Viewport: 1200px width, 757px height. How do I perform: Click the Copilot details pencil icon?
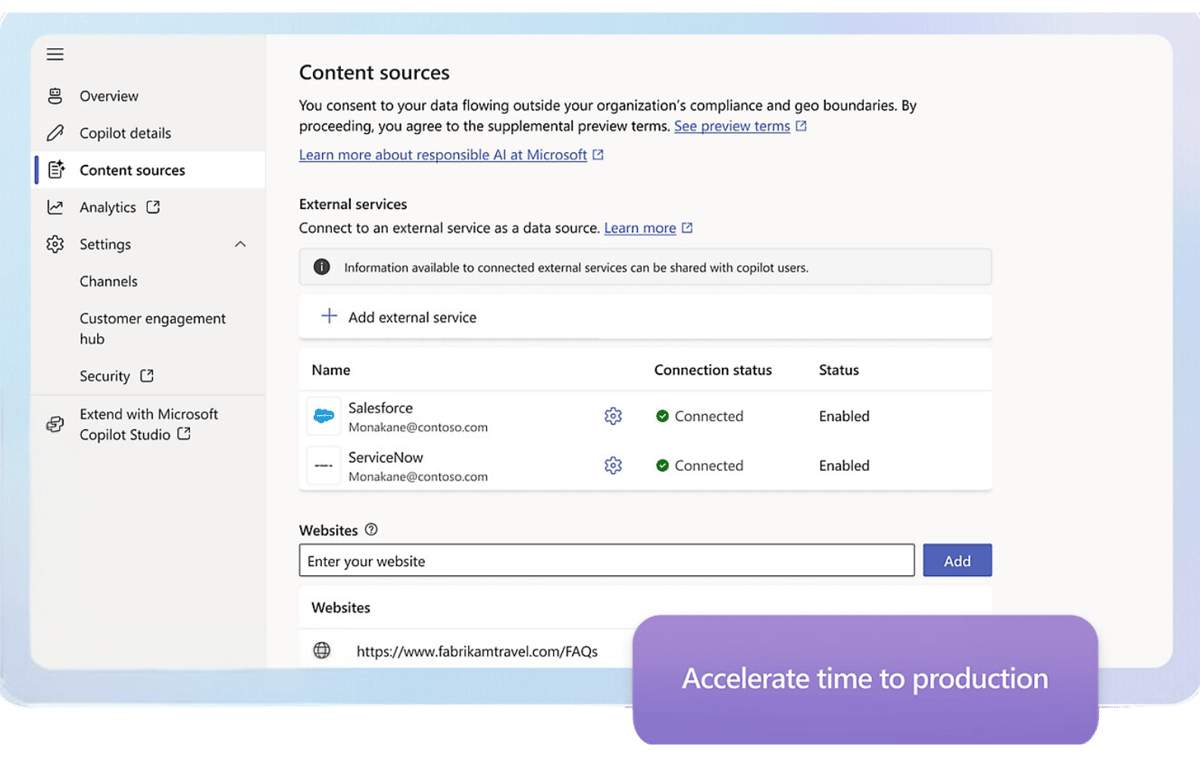[55, 133]
